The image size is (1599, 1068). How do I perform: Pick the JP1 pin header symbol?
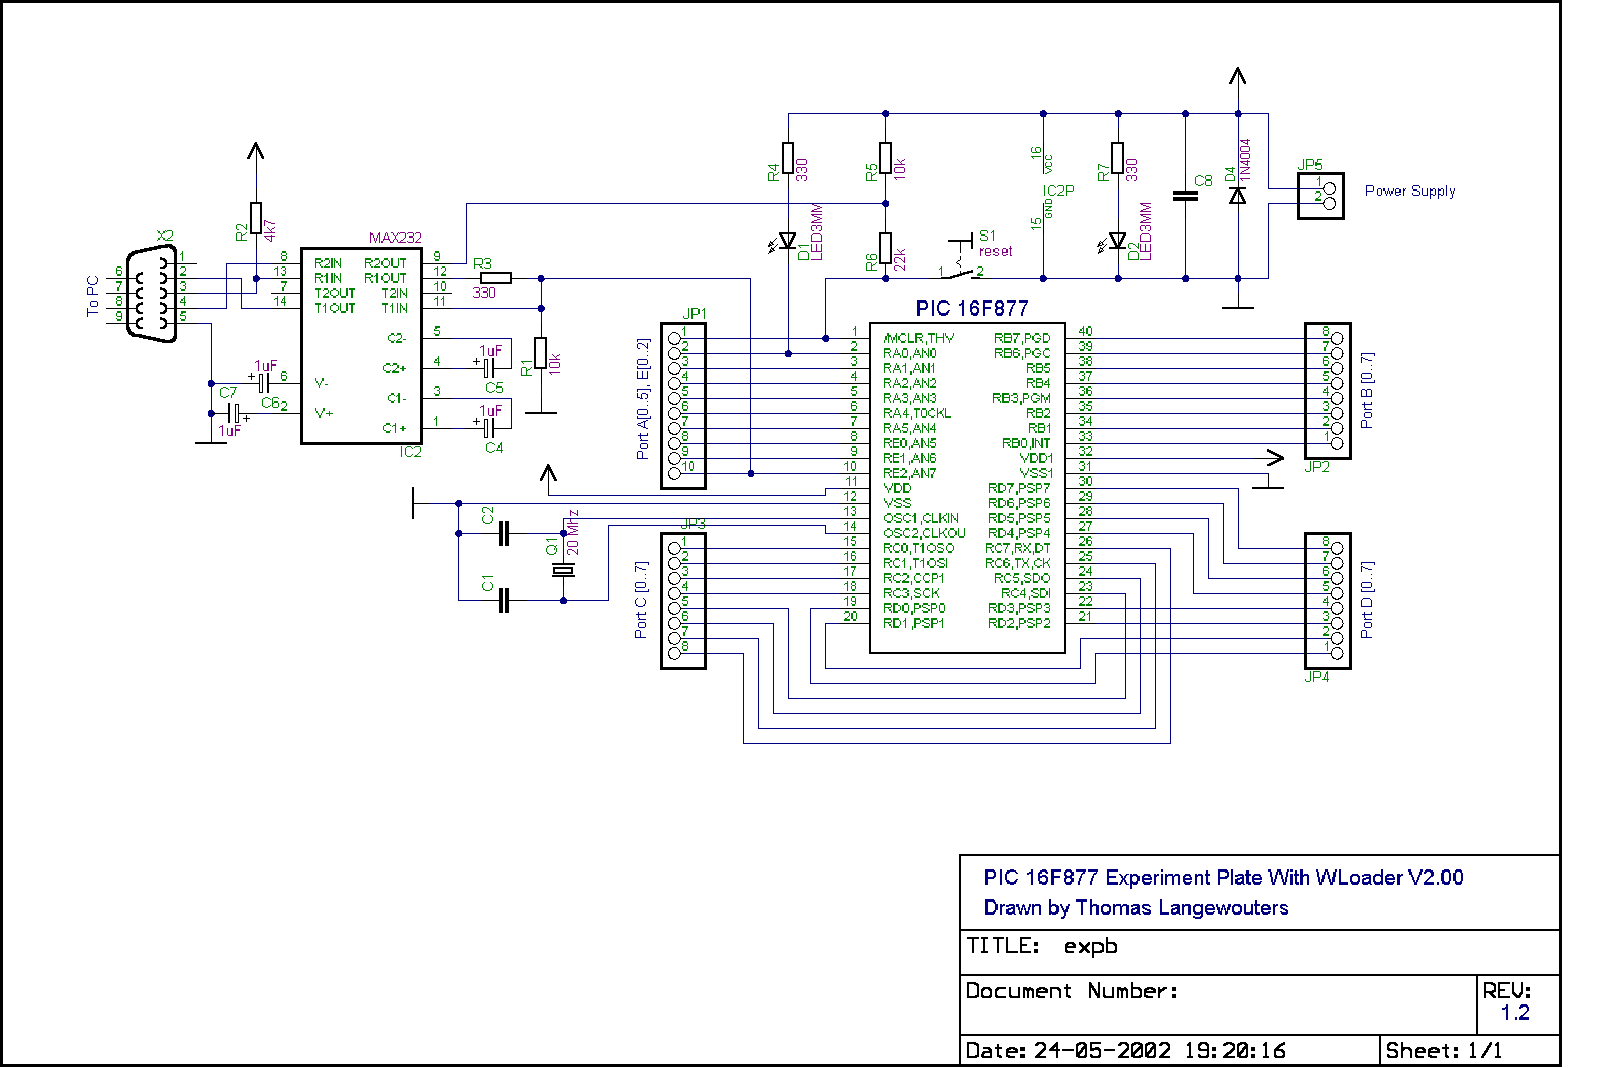point(683,405)
